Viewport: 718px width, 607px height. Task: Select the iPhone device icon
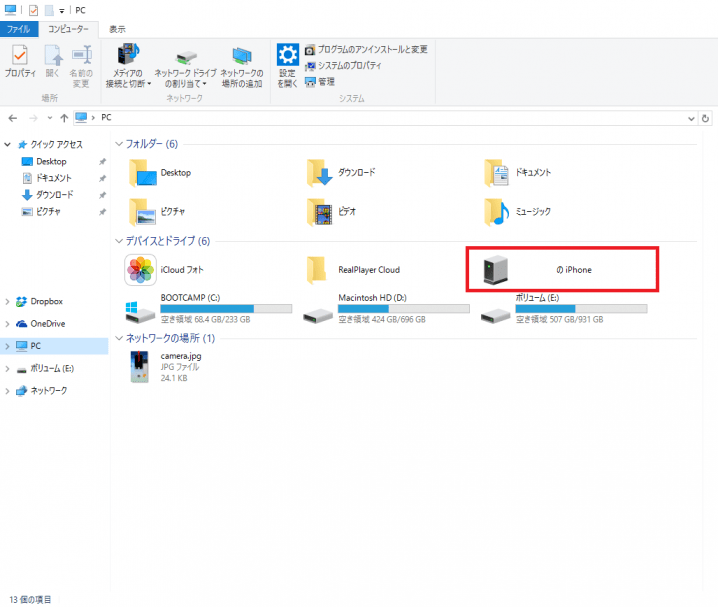(496, 270)
